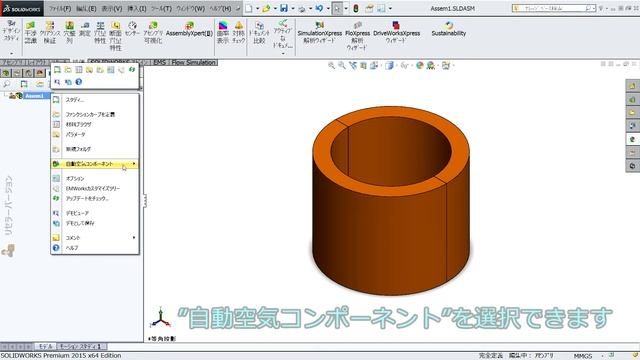Open the ツール(T) menu
Viewport: 640px width, 360px height.
pos(161,8)
